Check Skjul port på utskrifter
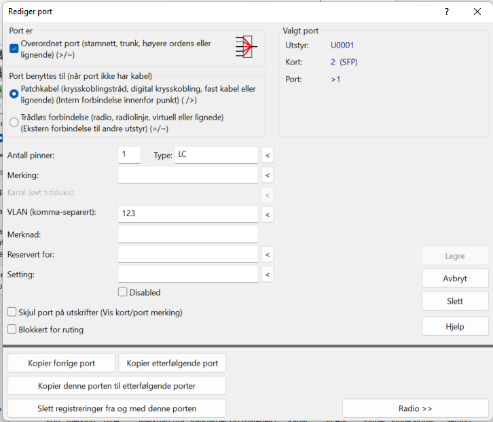Screen dimensions: 493x422 (12, 312)
